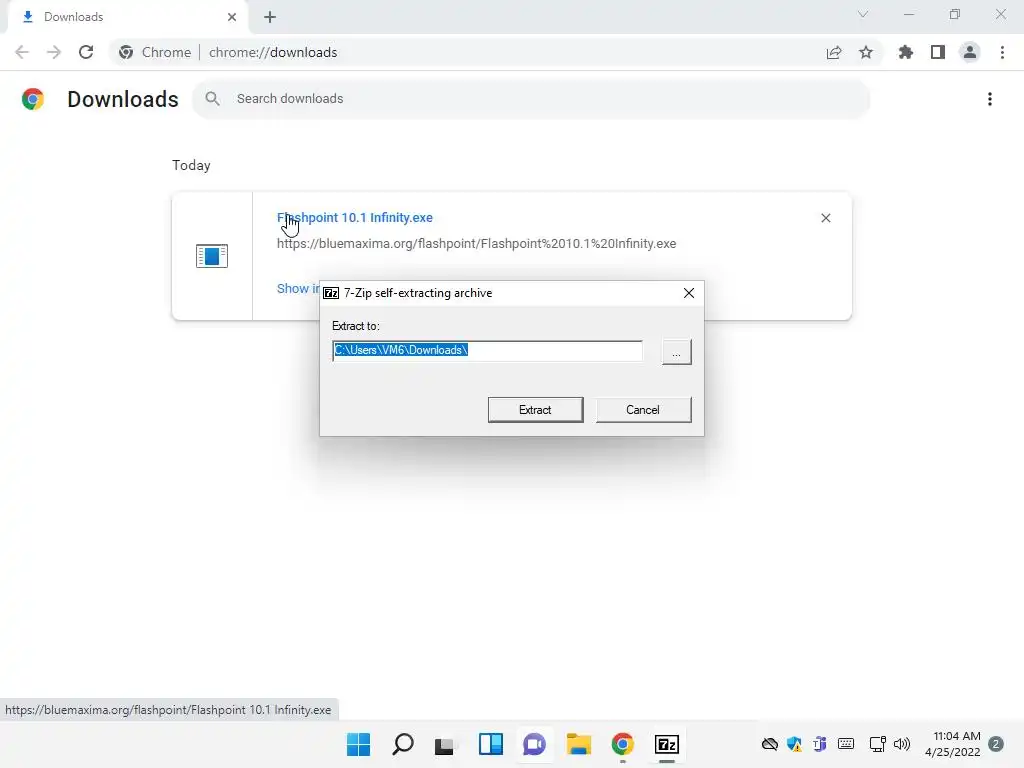Screen dimensions: 1024x768
Task: Switch to Chrome on the taskbar
Action: [x=623, y=744]
